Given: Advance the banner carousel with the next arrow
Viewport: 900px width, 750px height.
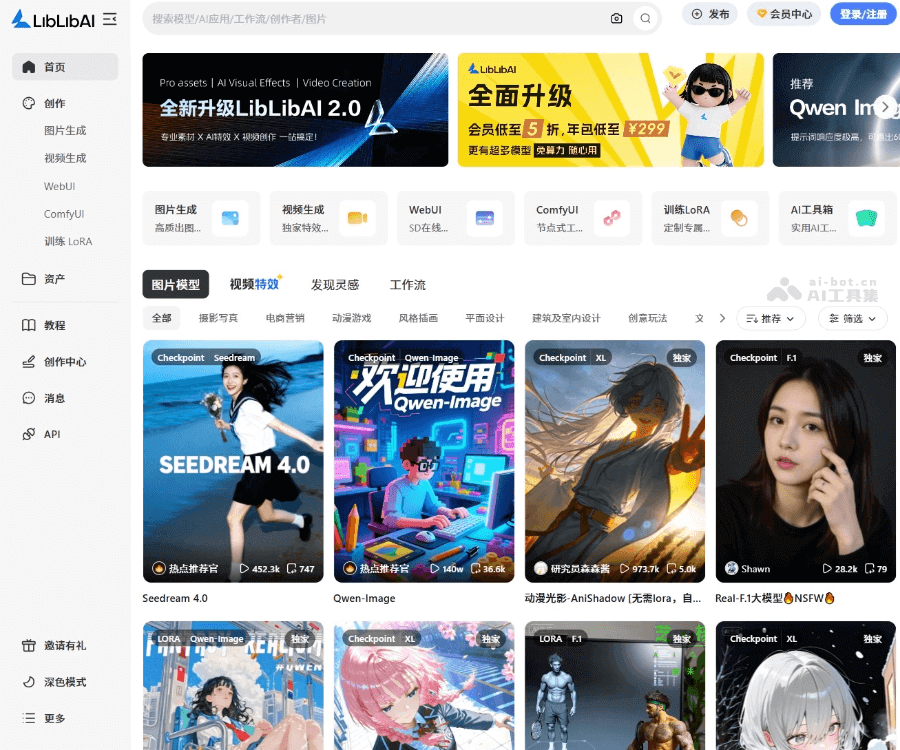Looking at the screenshot, I should click(884, 106).
